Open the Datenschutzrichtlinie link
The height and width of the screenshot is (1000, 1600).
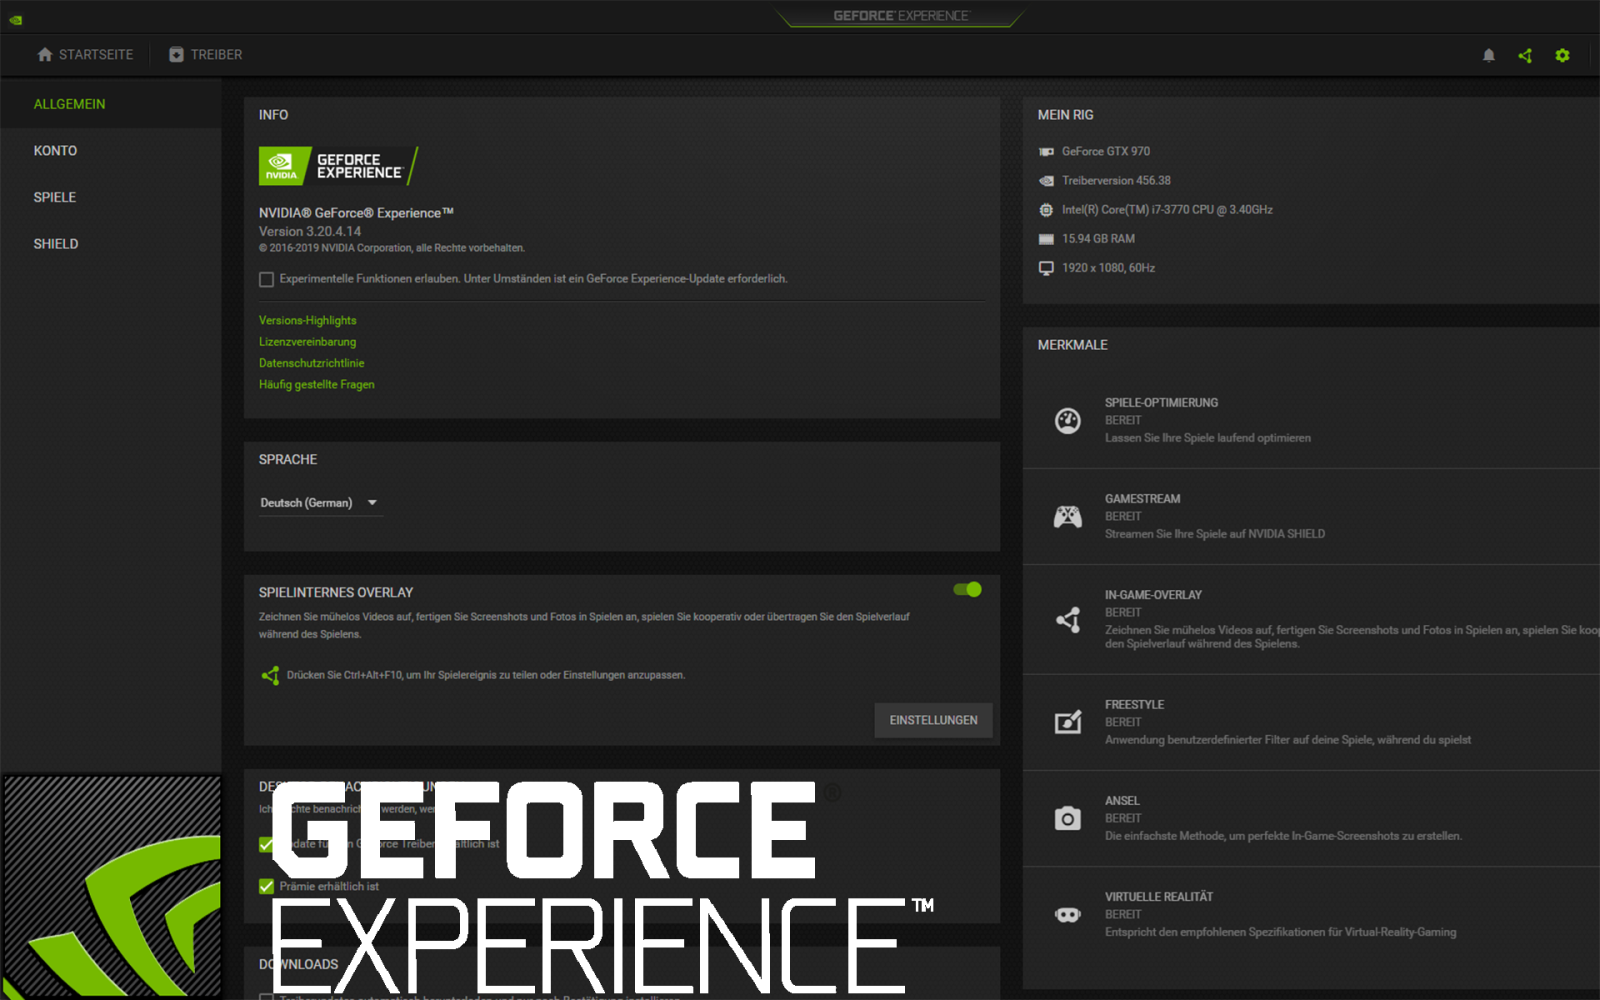point(311,363)
